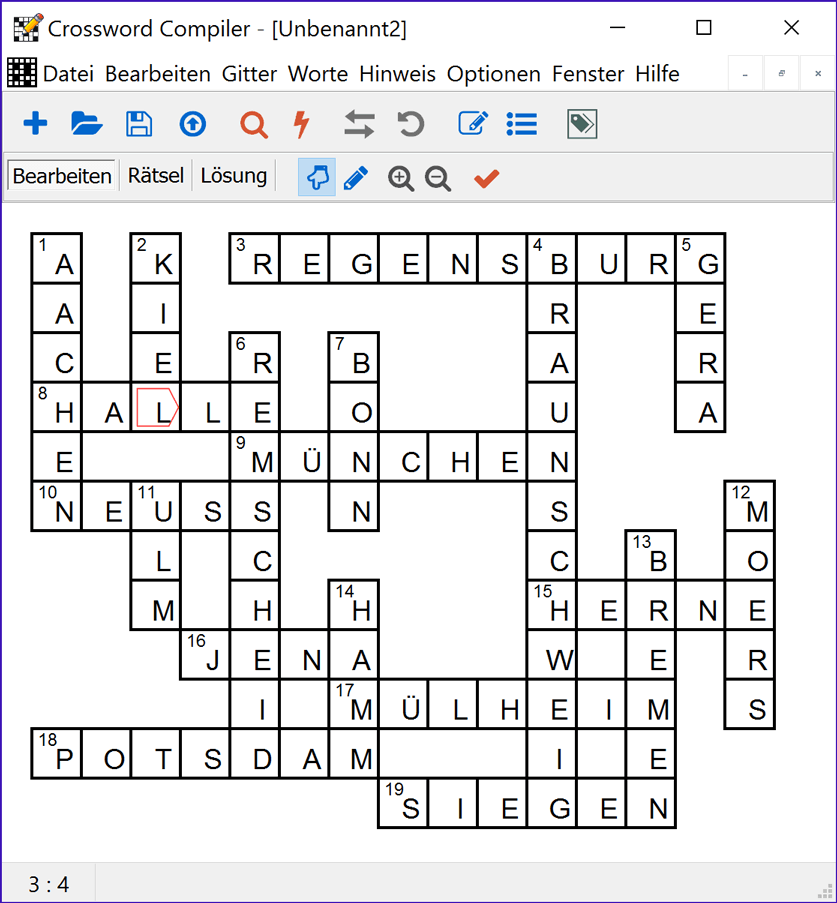Switch to the Rätsel tab
This screenshot has height=903, width=837.
(155, 175)
